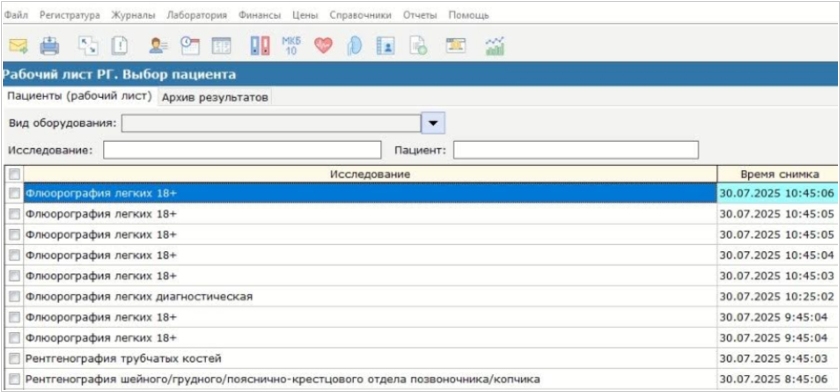840x392 pixels.
Task: Check the box for row timed 10:45:04
Action: [x=14, y=255]
